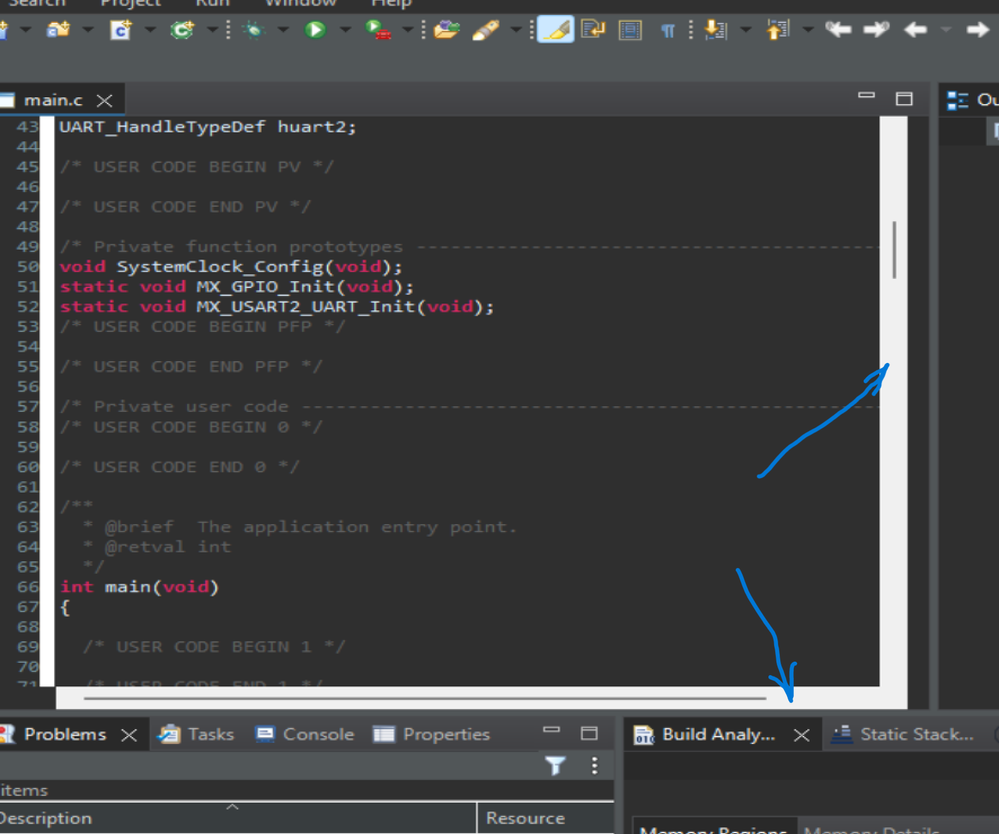Open the Debug button dropdown arrow
Viewport: 999px width, 834px height.
pyautogui.click(x=283, y=30)
